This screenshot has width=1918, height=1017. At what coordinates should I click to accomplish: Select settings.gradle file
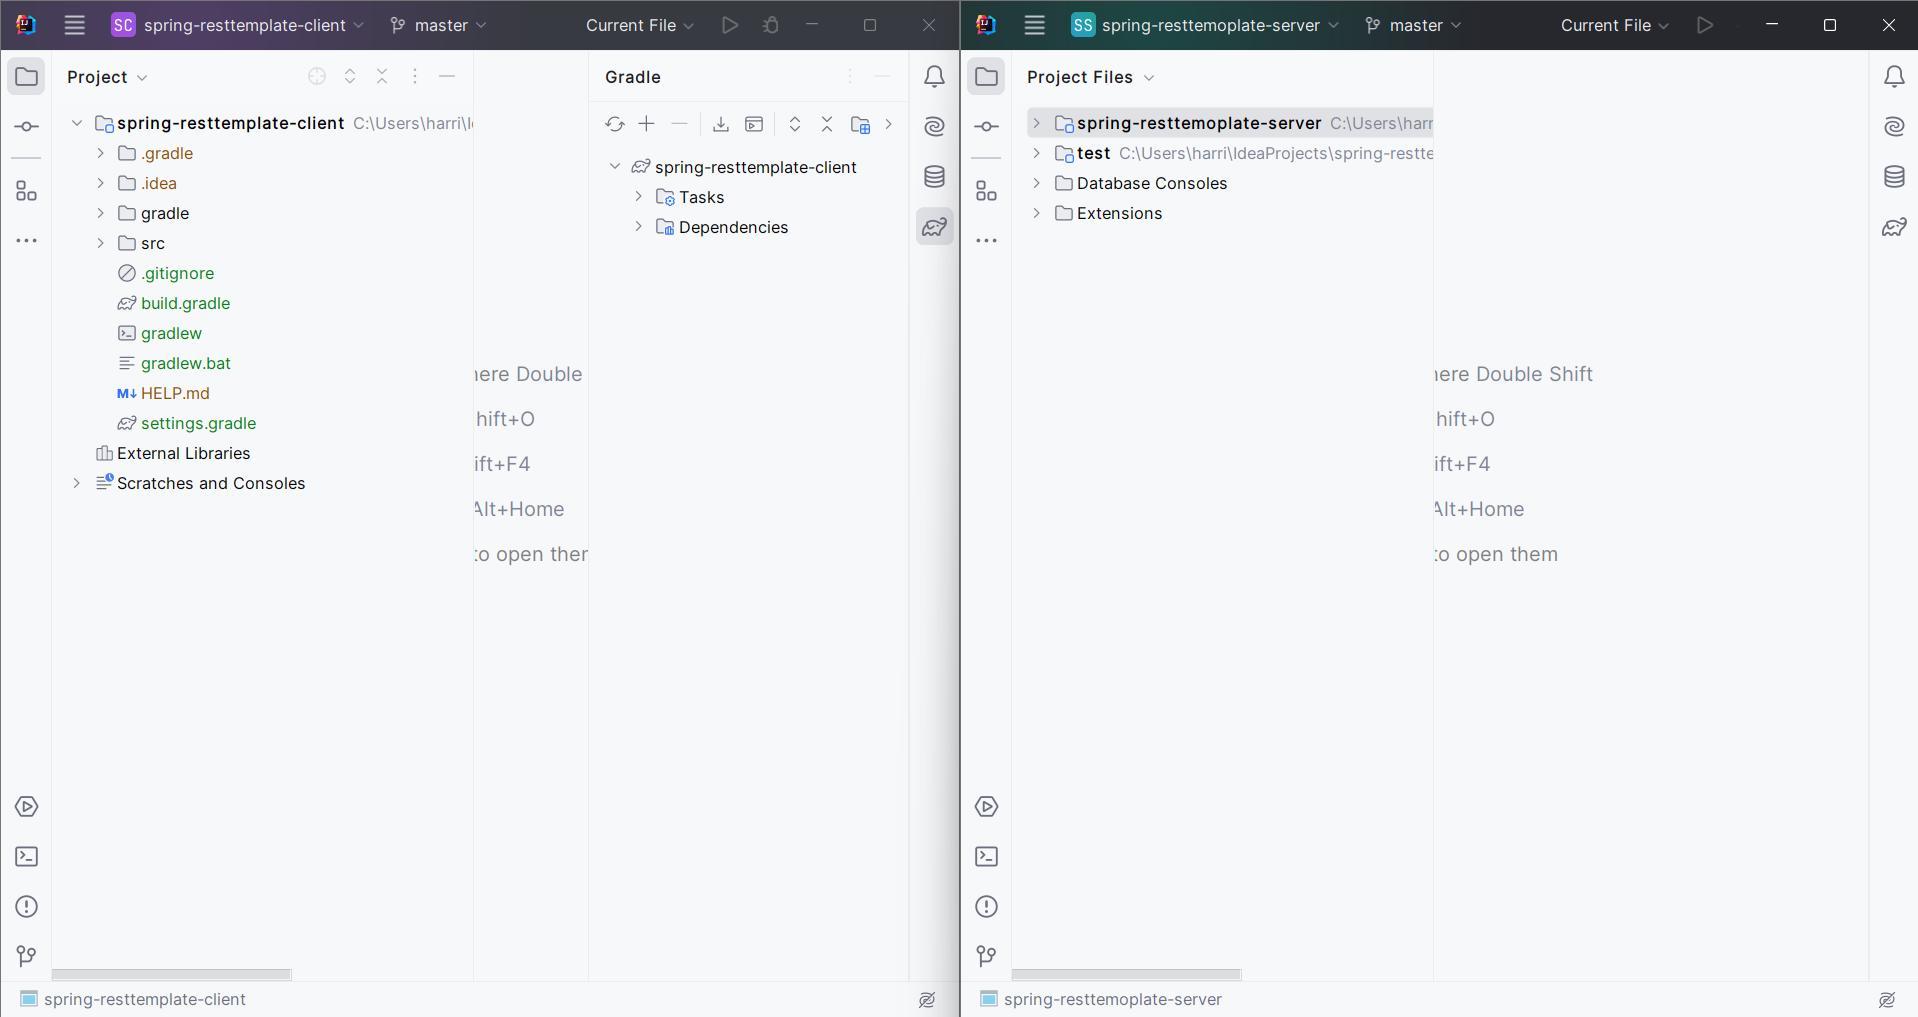(x=187, y=423)
